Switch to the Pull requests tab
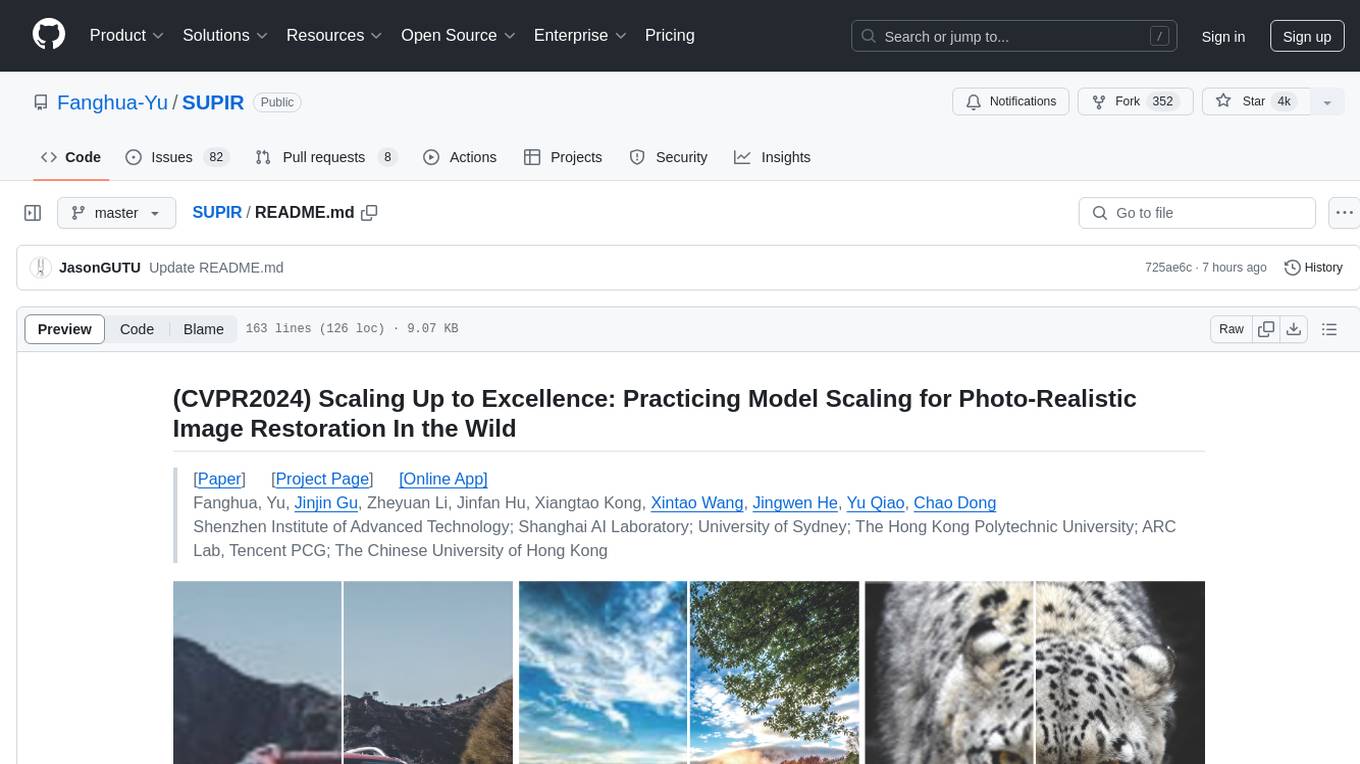This screenshot has width=1360, height=764. 326,157
